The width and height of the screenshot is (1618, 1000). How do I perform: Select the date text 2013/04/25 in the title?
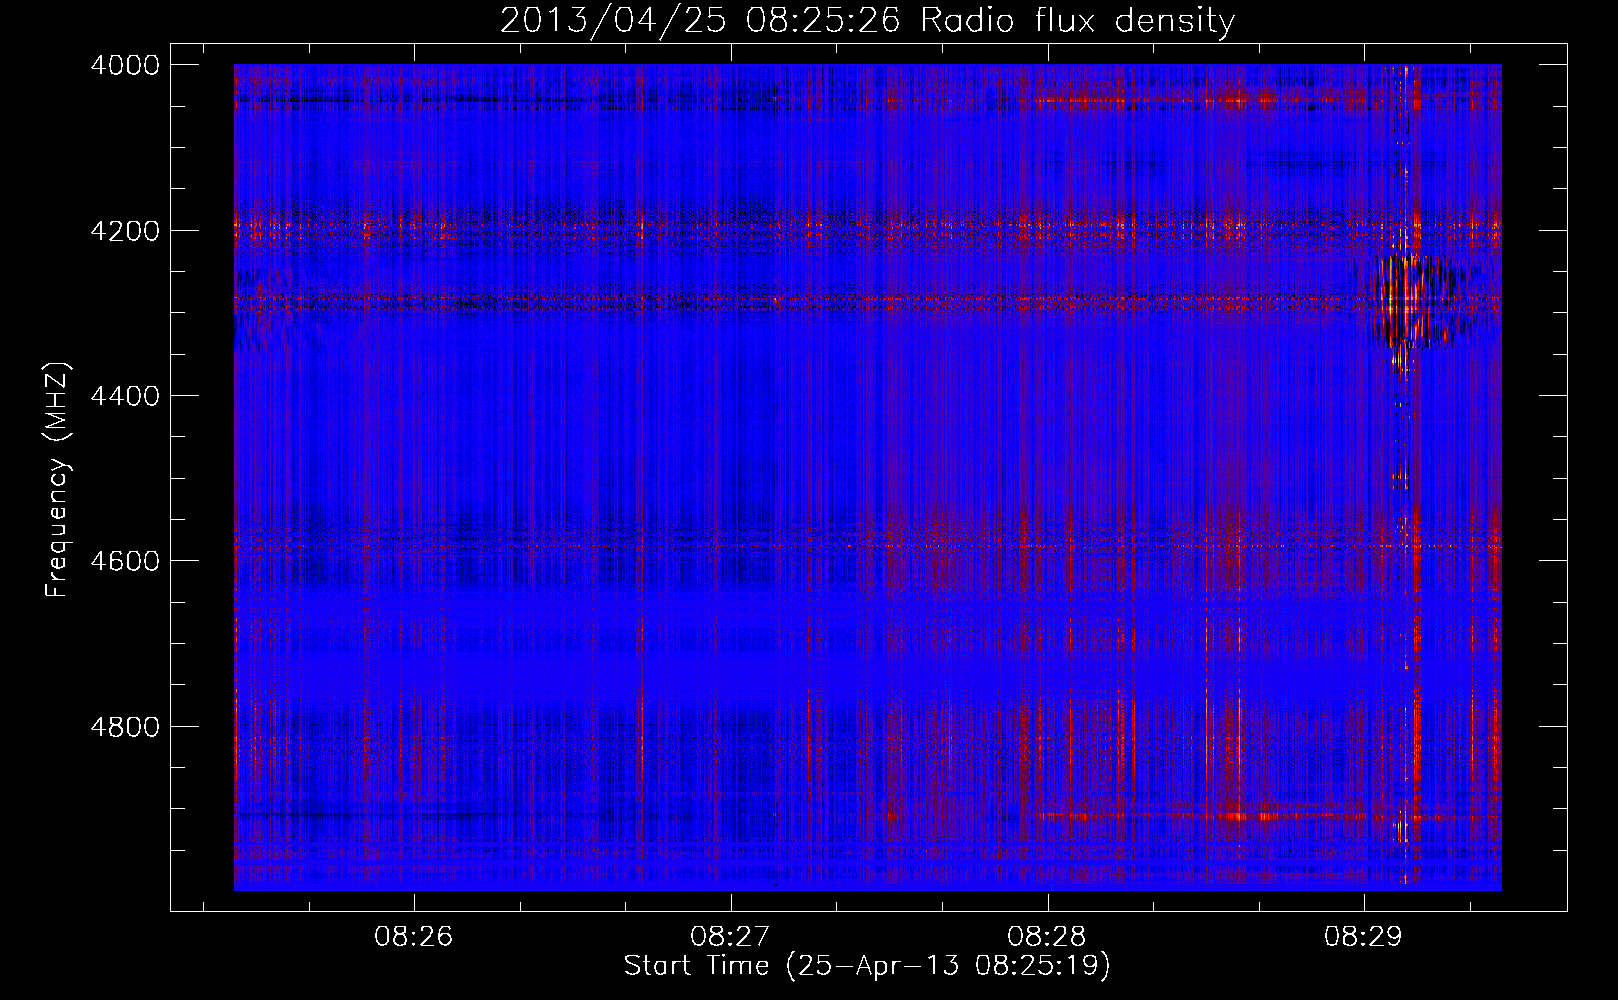point(613,20)
